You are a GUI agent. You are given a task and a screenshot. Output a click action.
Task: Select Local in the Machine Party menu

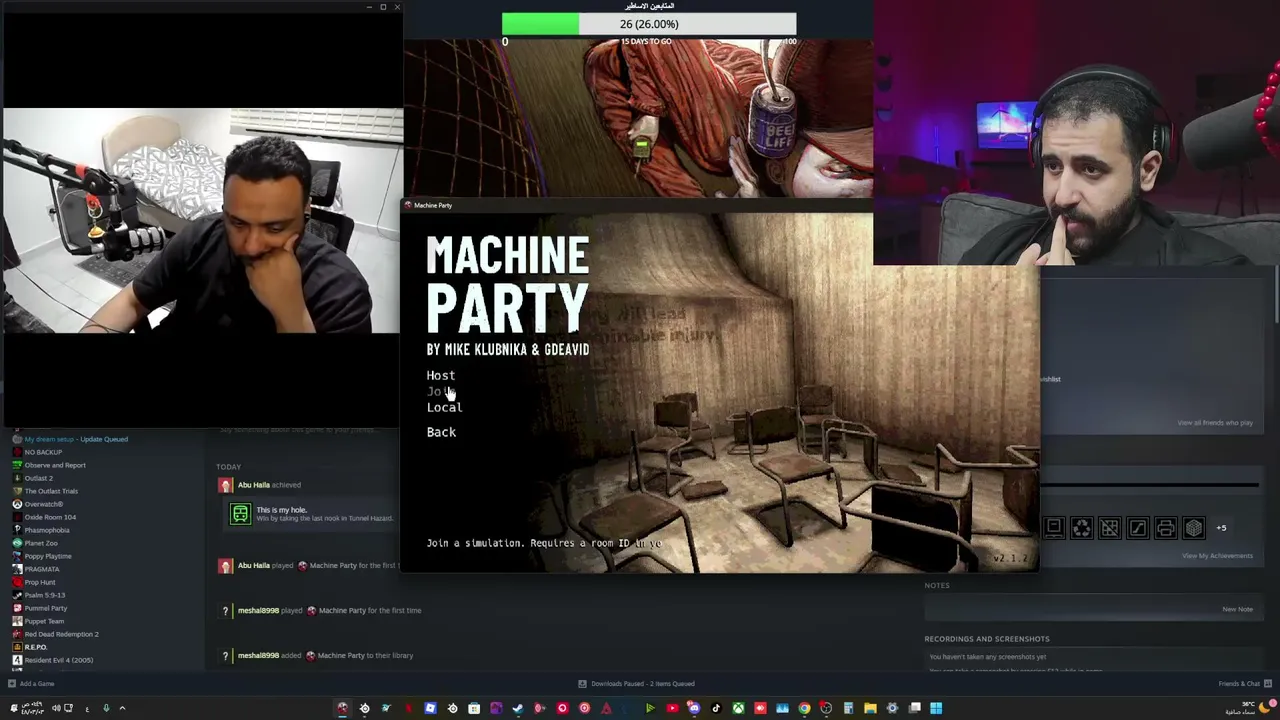(444, 407)
